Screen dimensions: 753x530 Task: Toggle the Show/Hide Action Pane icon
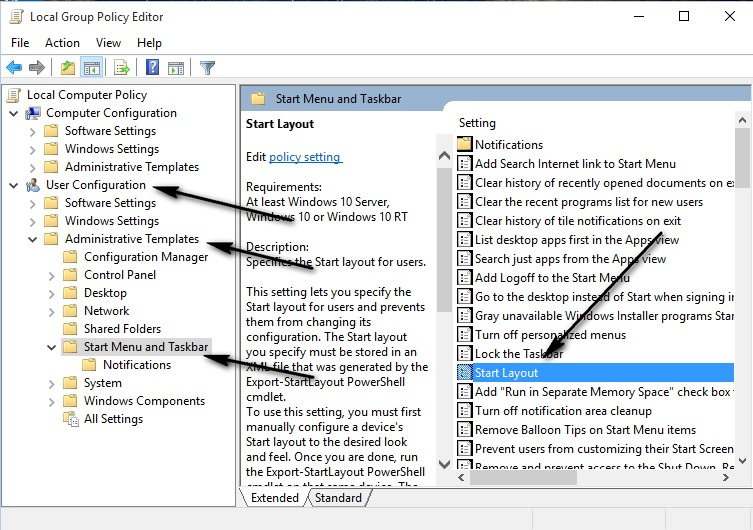point(176,68)
